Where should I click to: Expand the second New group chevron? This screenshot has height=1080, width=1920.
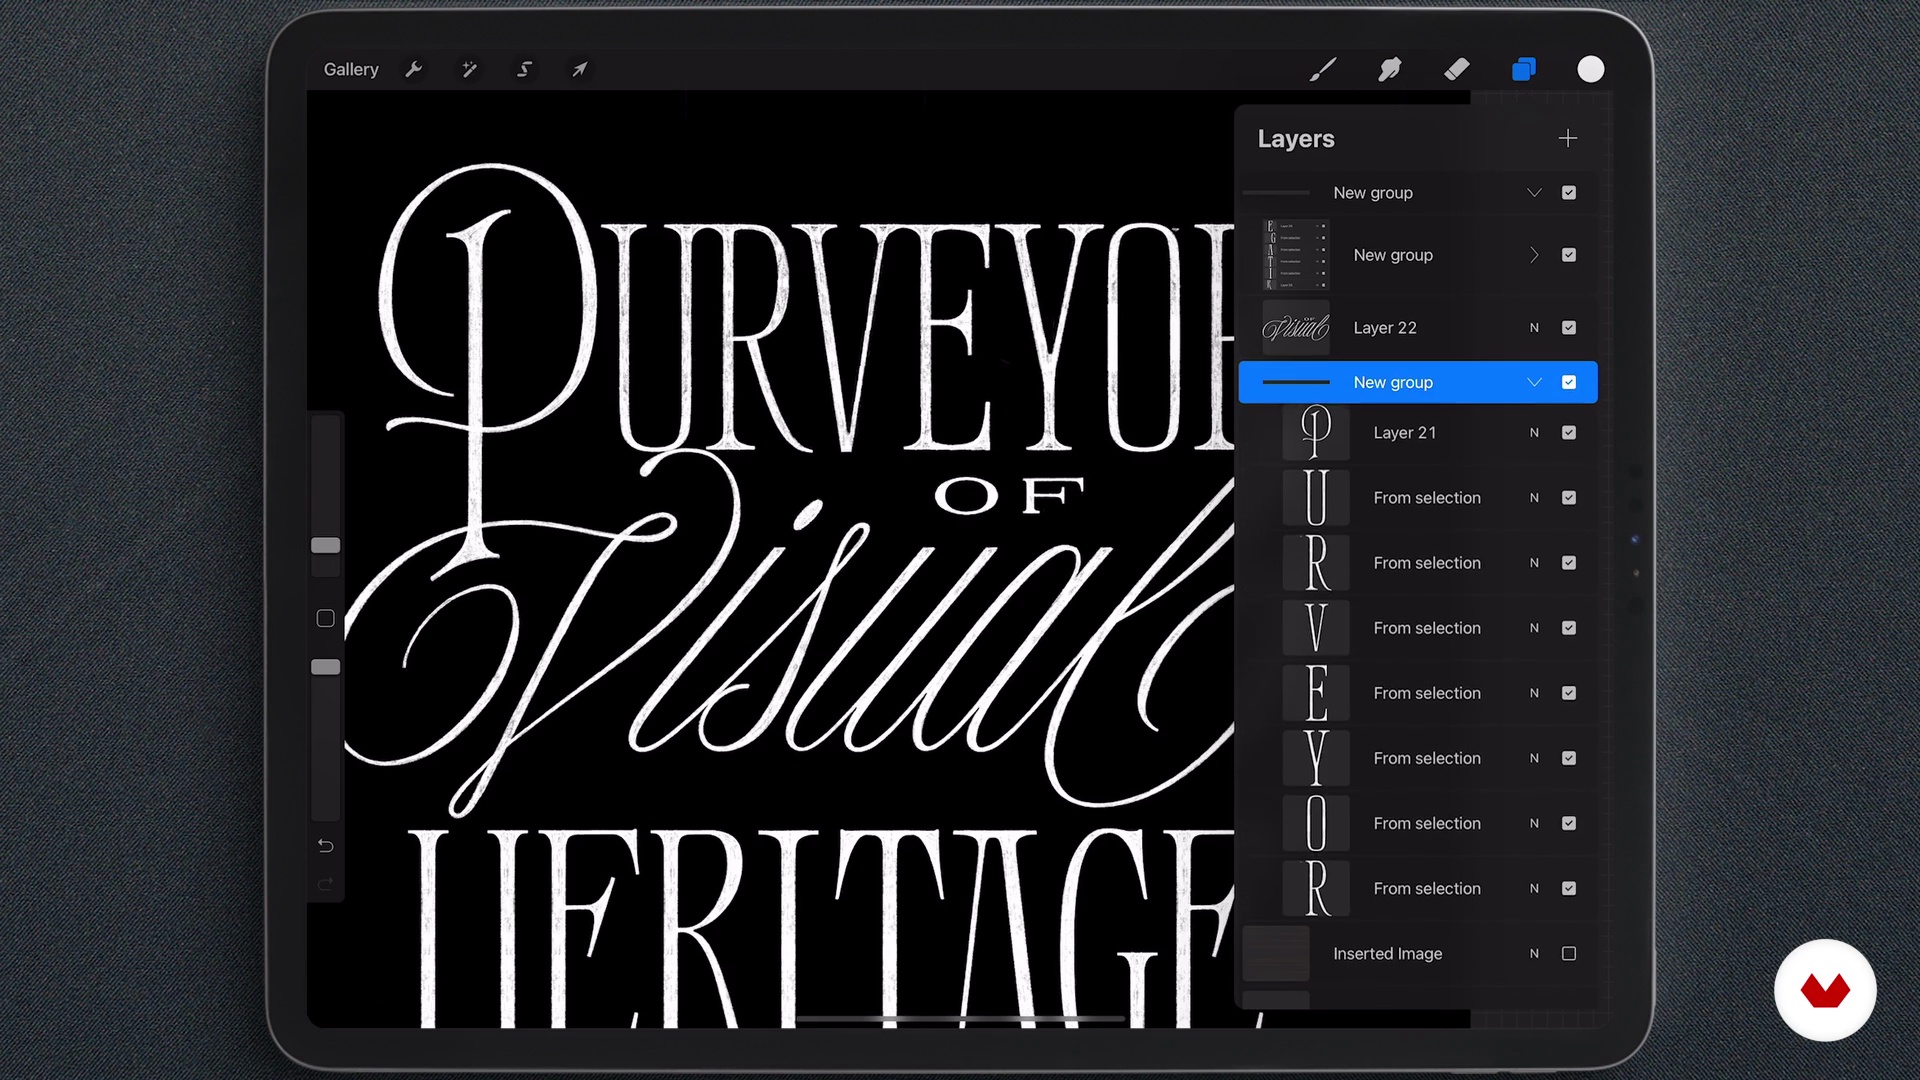click(x=1534, y=255)
